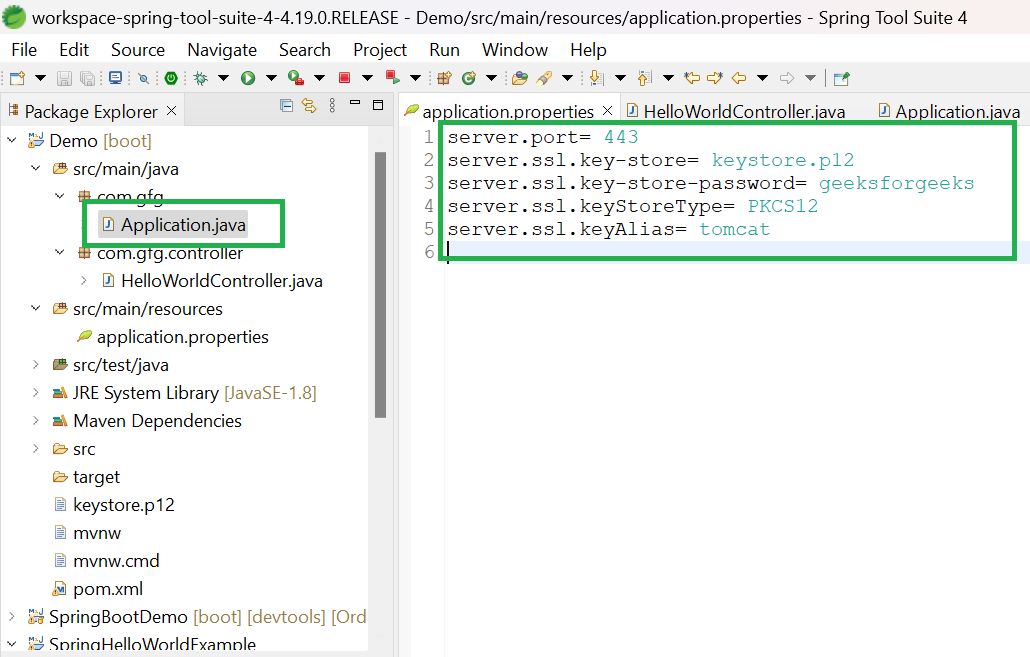Screen dimensions: 1030x657
Task: Click the Back navigation yellow arrow
Action: (739, 78)
